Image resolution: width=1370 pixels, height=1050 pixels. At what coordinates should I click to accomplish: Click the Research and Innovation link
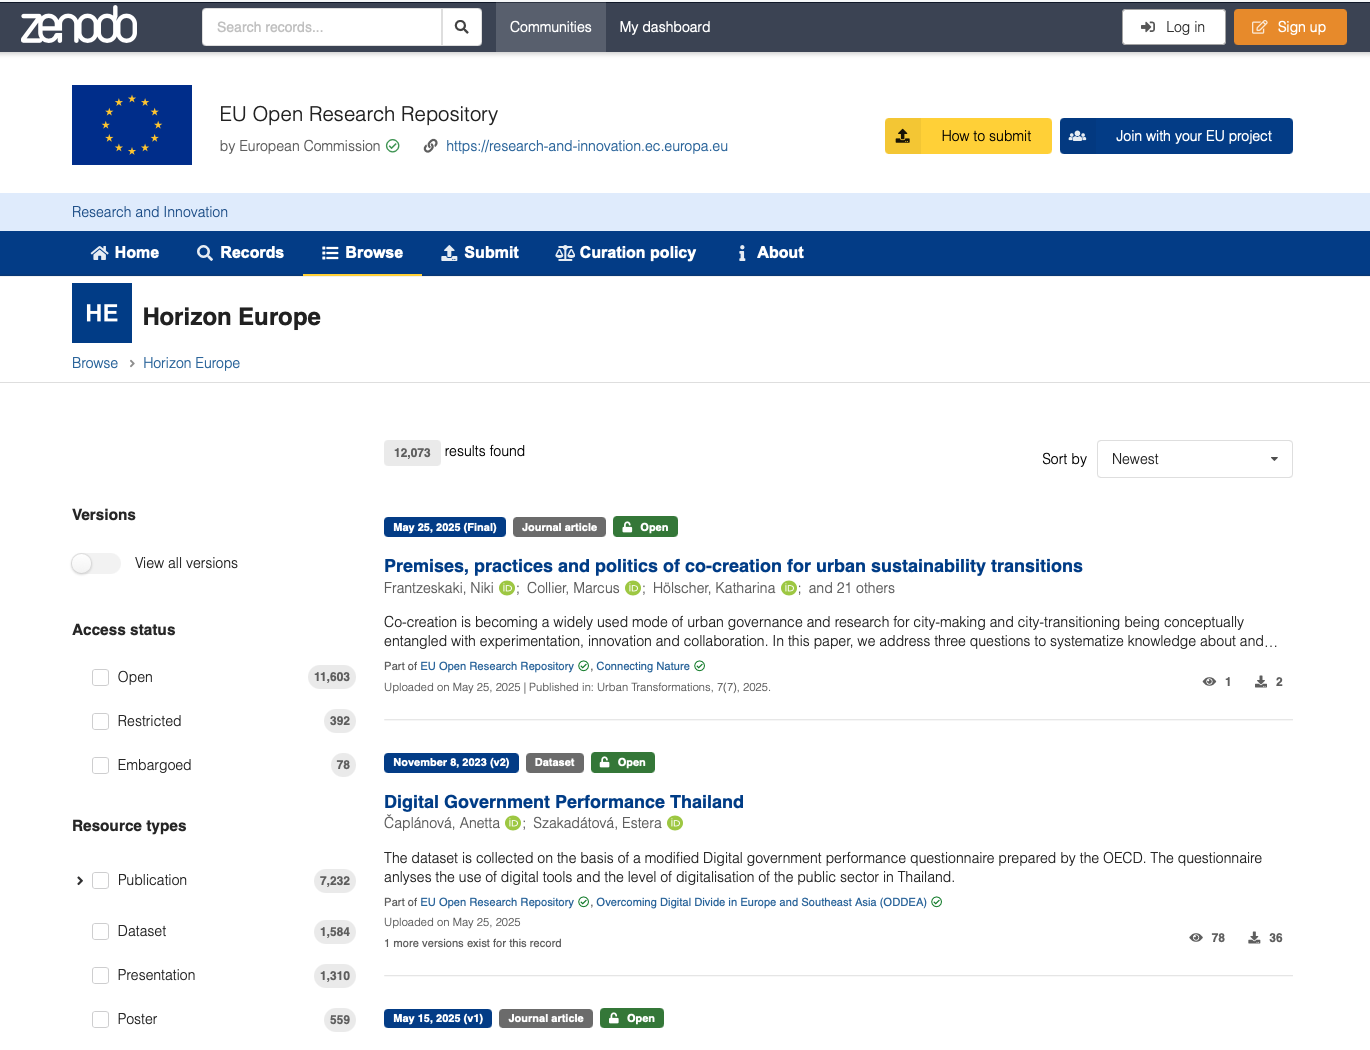point(150,212)
